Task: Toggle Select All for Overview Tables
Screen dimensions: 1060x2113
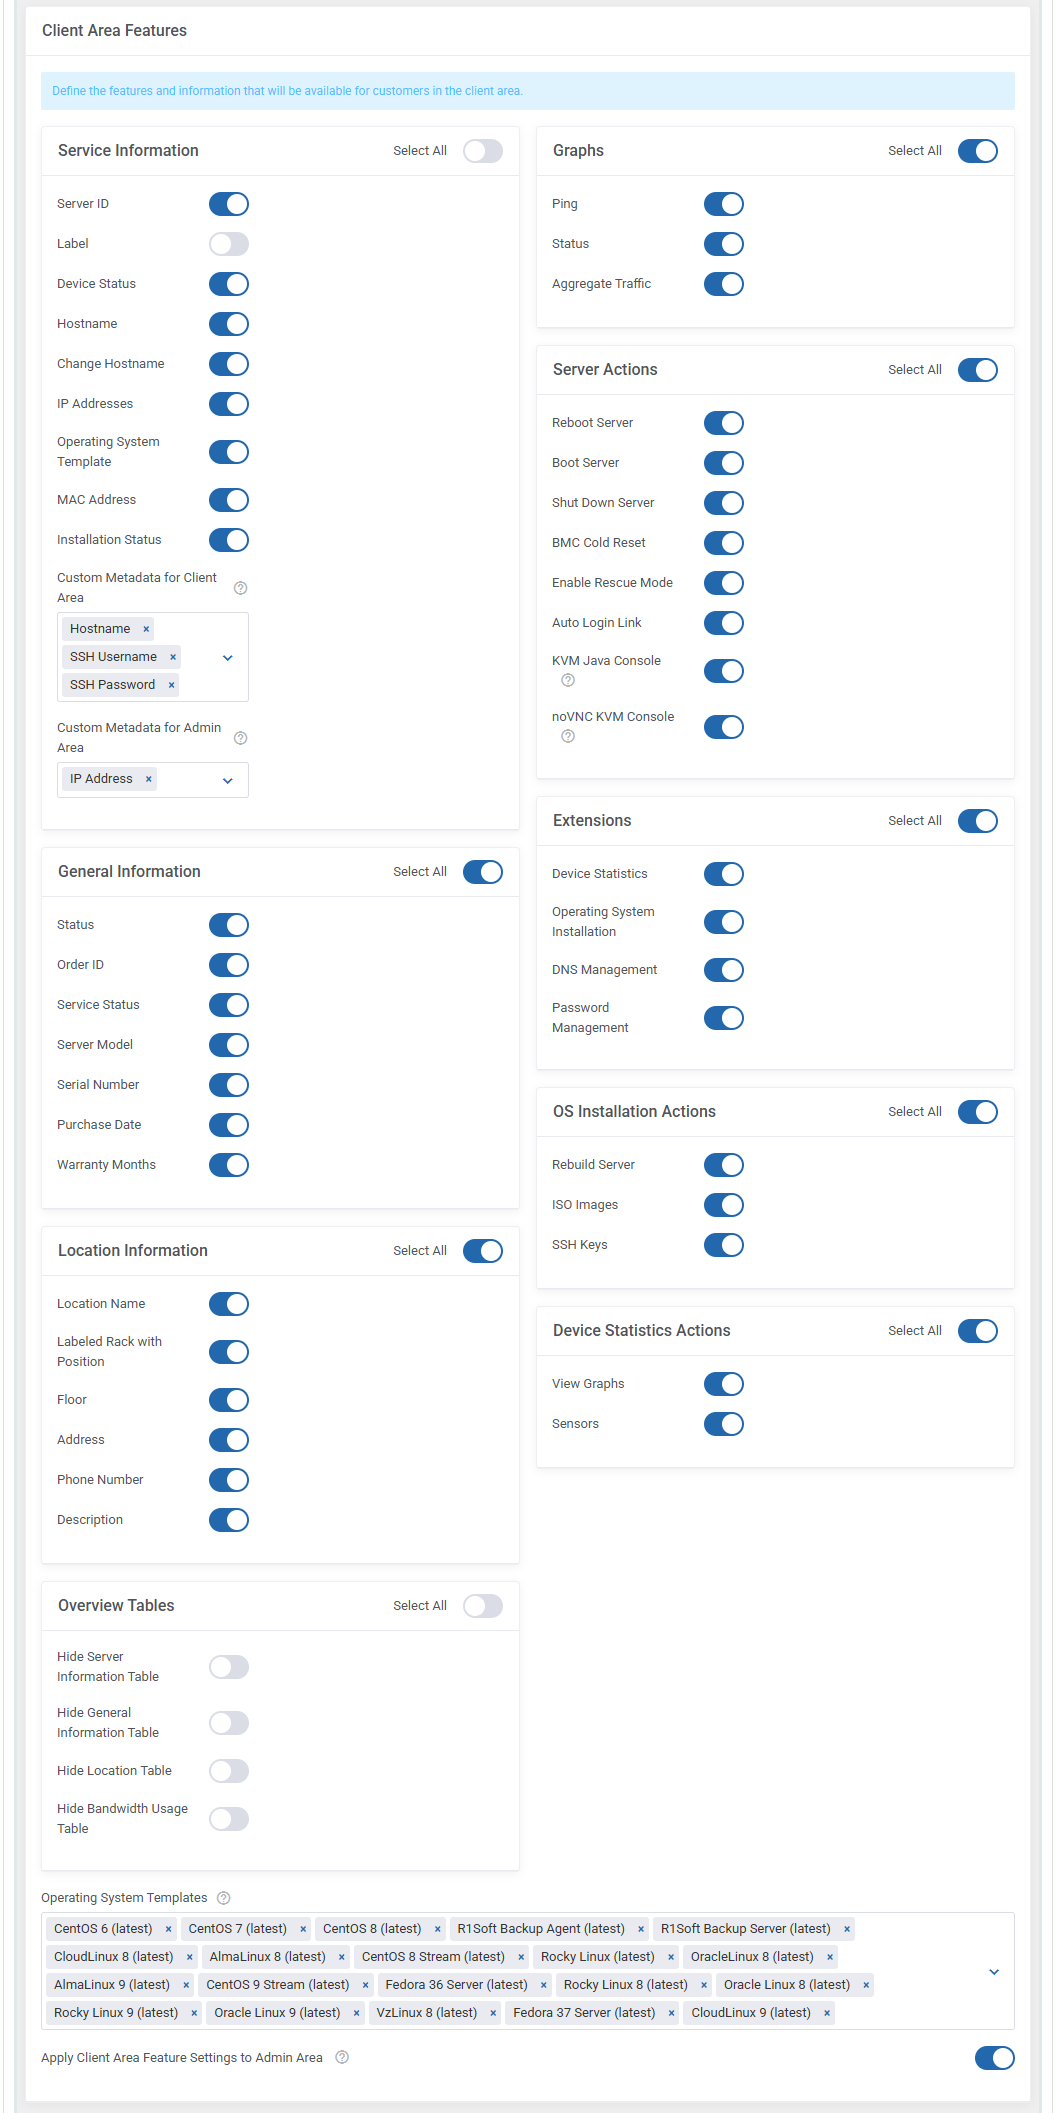Action: coord(483,1606)
